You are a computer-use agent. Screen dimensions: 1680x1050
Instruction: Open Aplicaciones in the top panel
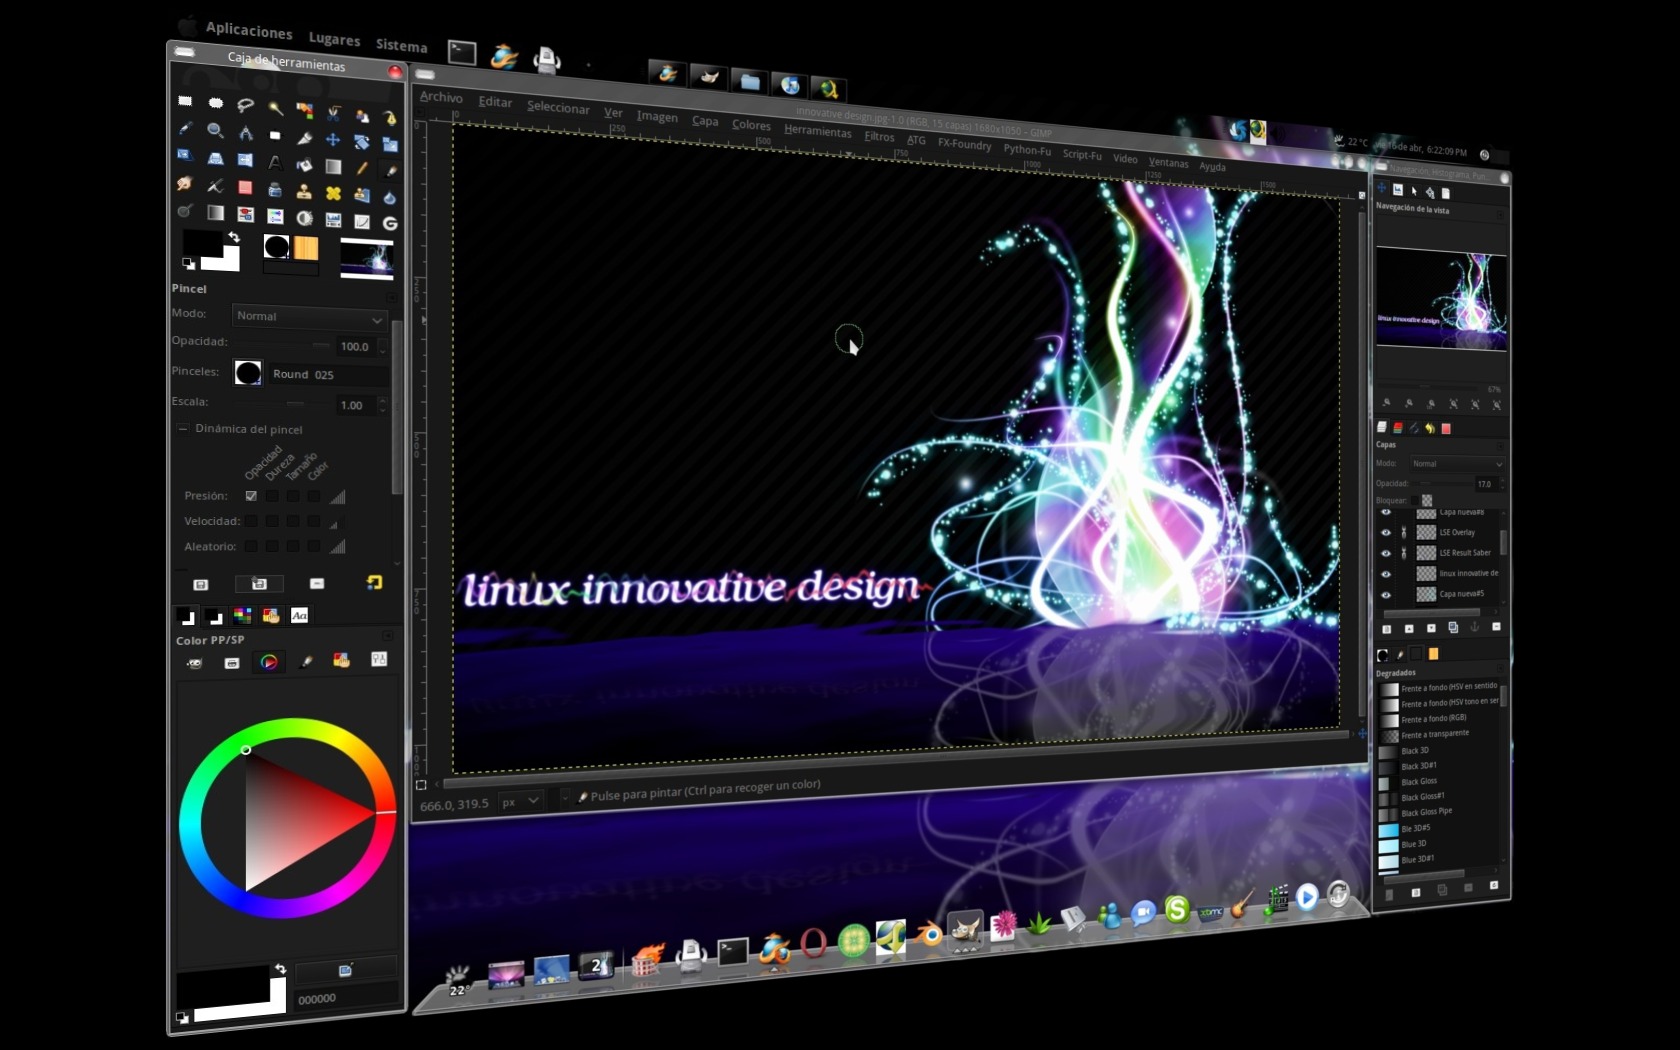pyautogui.click(x=249, y=30)
